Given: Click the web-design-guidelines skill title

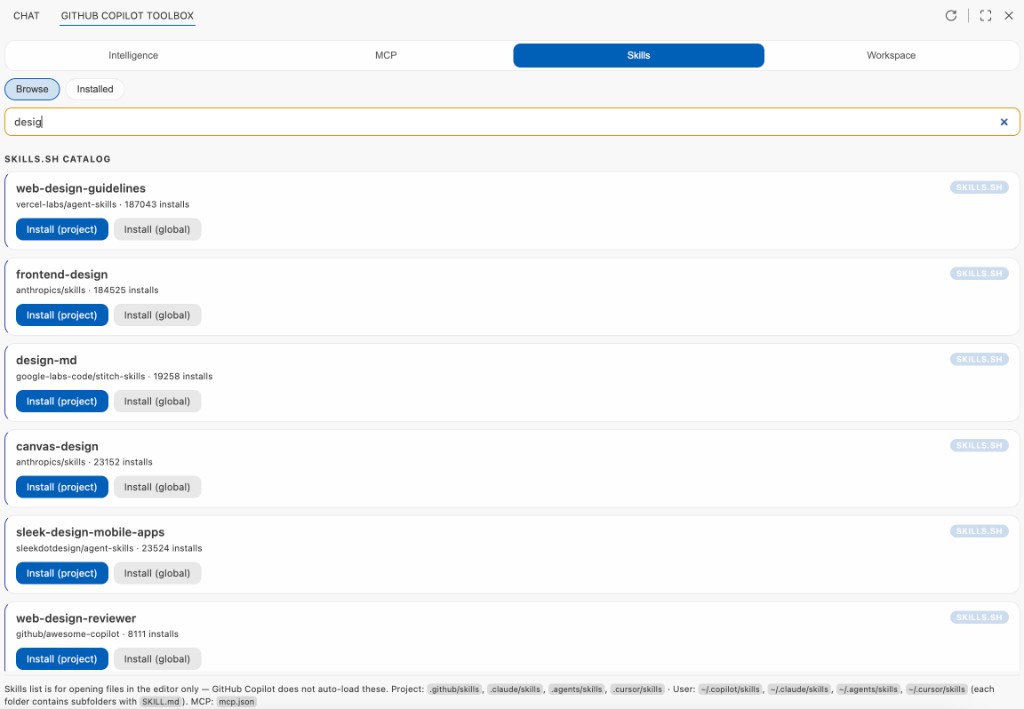Looking at the screenshot, I should tap(81, 188).
